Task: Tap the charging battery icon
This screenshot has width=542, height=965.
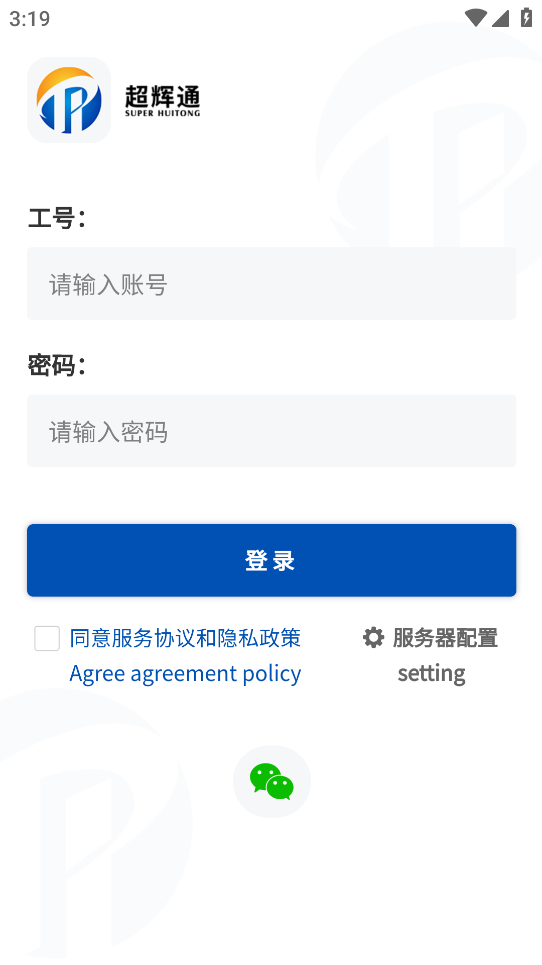Action: pyautogui.click(x=526, y=17)
